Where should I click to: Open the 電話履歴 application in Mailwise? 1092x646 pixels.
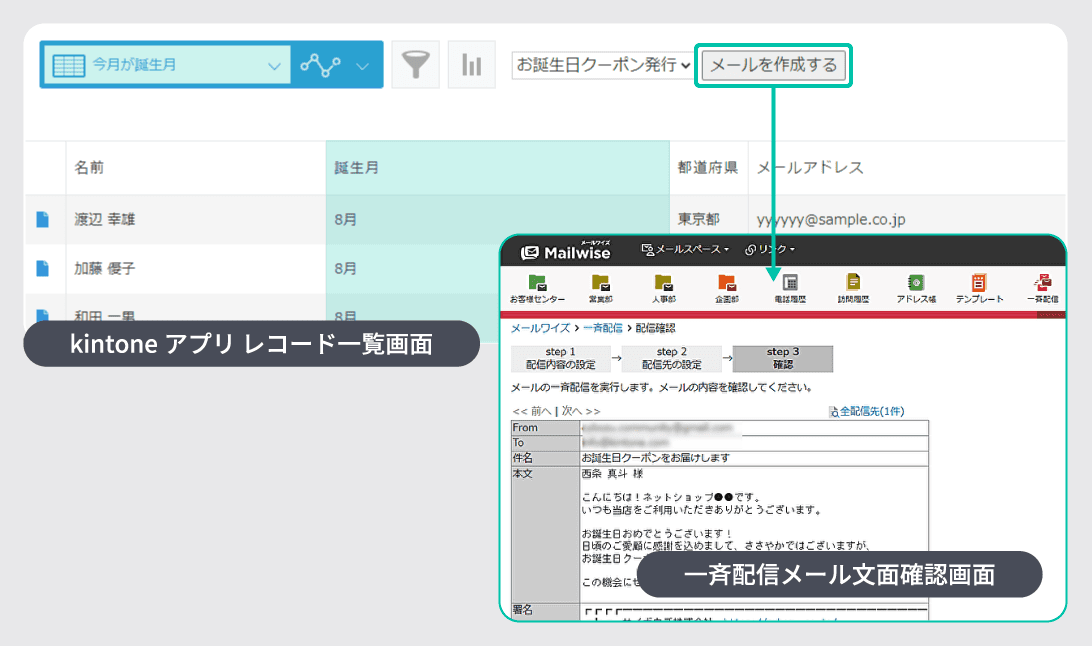click(x=789, y=285)
